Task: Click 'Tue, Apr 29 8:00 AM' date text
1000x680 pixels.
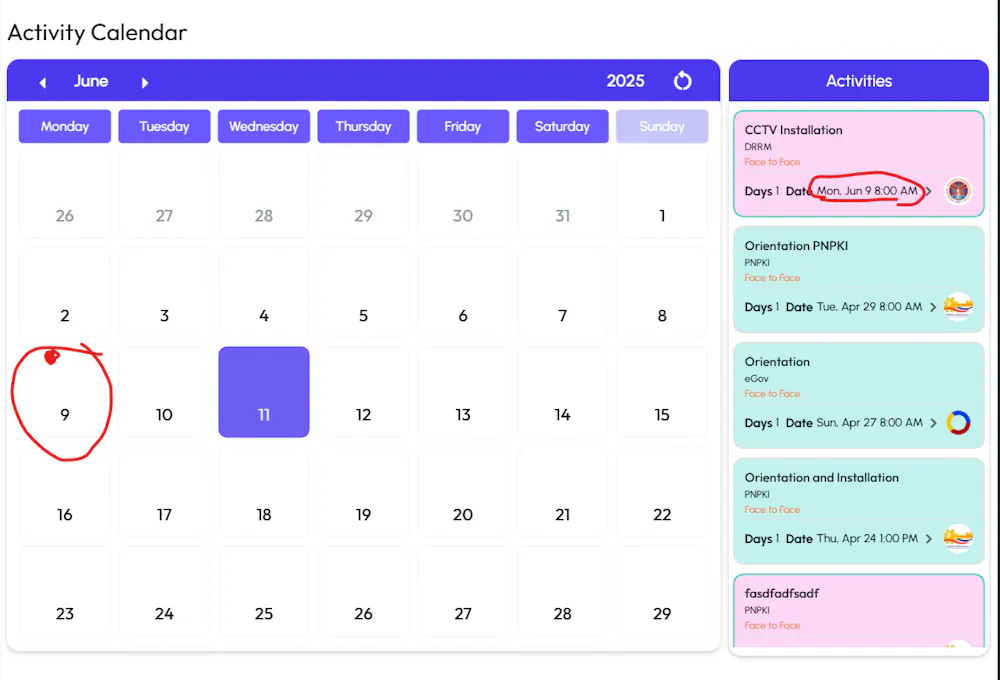Action: tap(869, 307)
